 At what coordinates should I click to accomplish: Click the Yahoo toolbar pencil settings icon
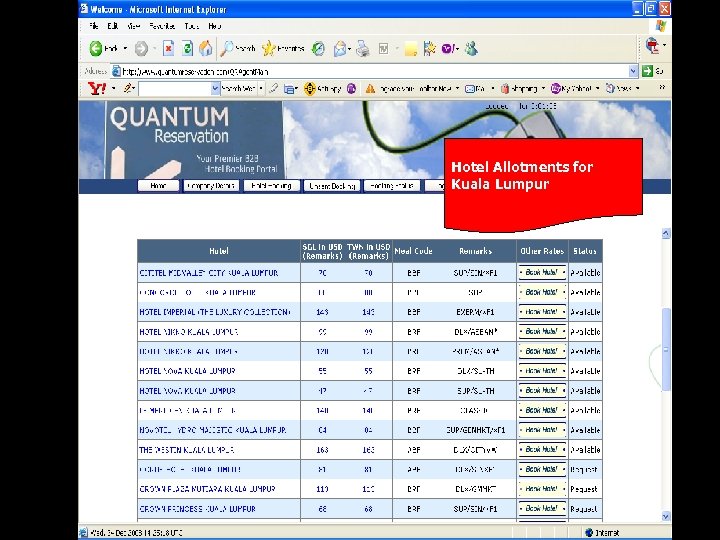click(x=129, y=88)
